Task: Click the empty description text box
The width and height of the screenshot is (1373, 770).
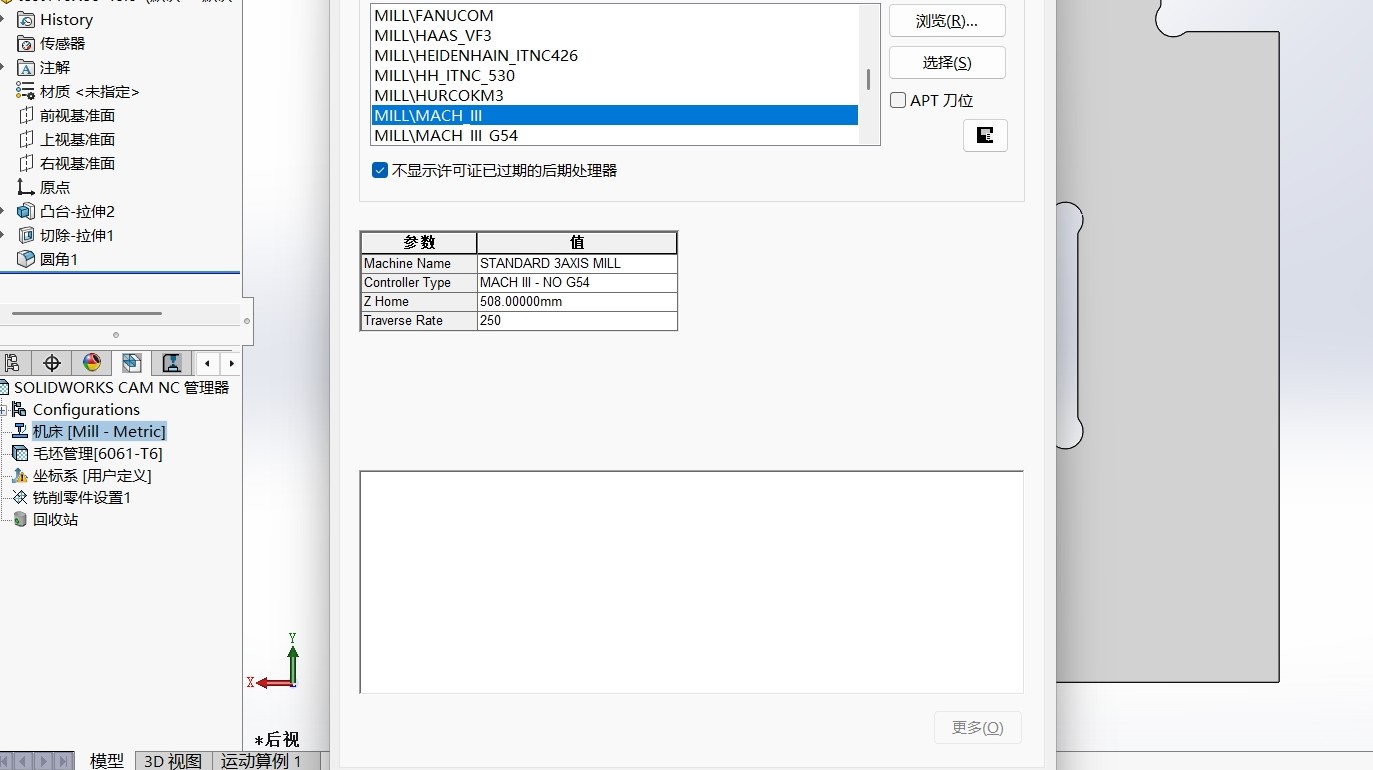Action: pos(691,582)
